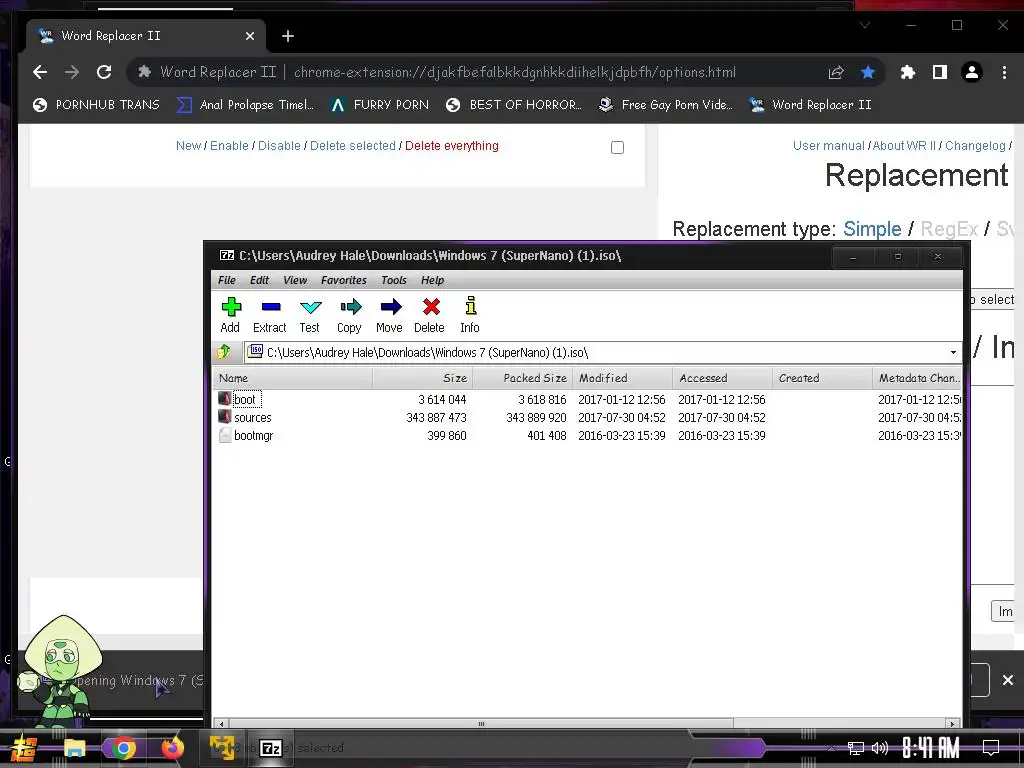Choose RegEx replacement type
This screenshot has height=768, width=1024.
pyautogui.click(x=949, y=229)
